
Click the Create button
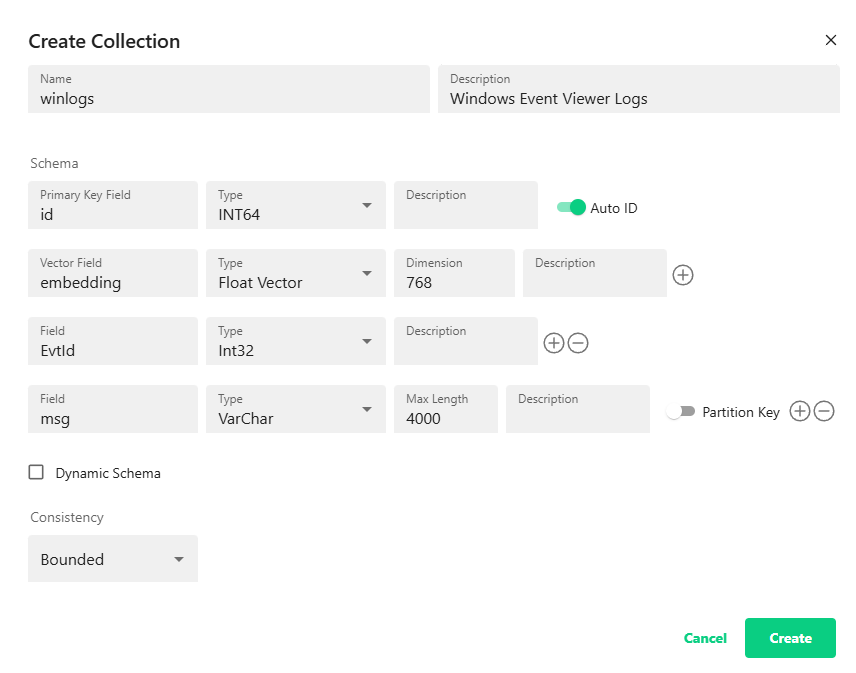tap(790, 638)
